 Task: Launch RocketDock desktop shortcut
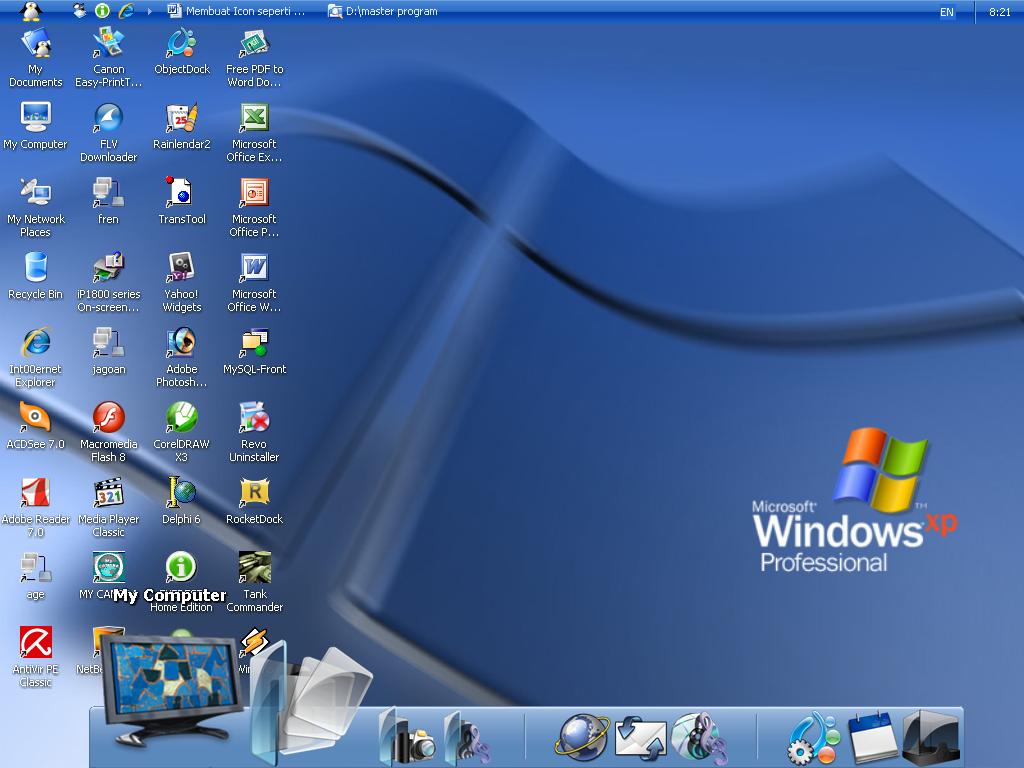255,501
